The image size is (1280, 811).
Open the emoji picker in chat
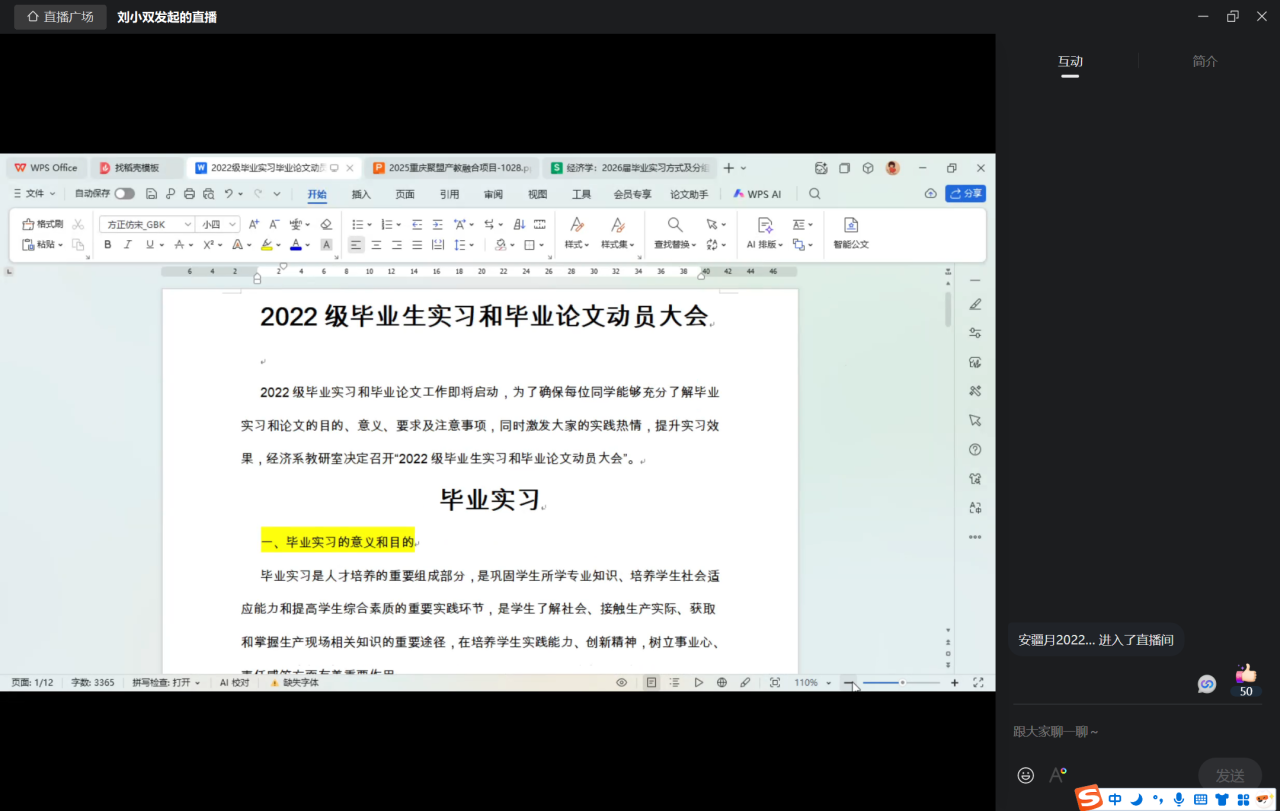[1025, 775]
